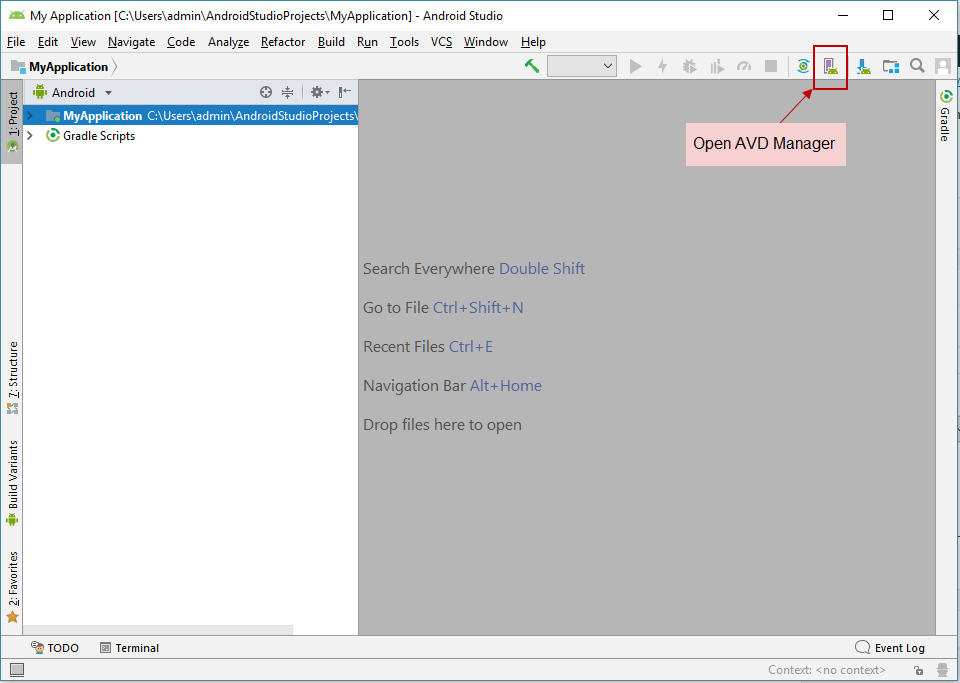Click the lock read-only status icon

coord(918,670)
